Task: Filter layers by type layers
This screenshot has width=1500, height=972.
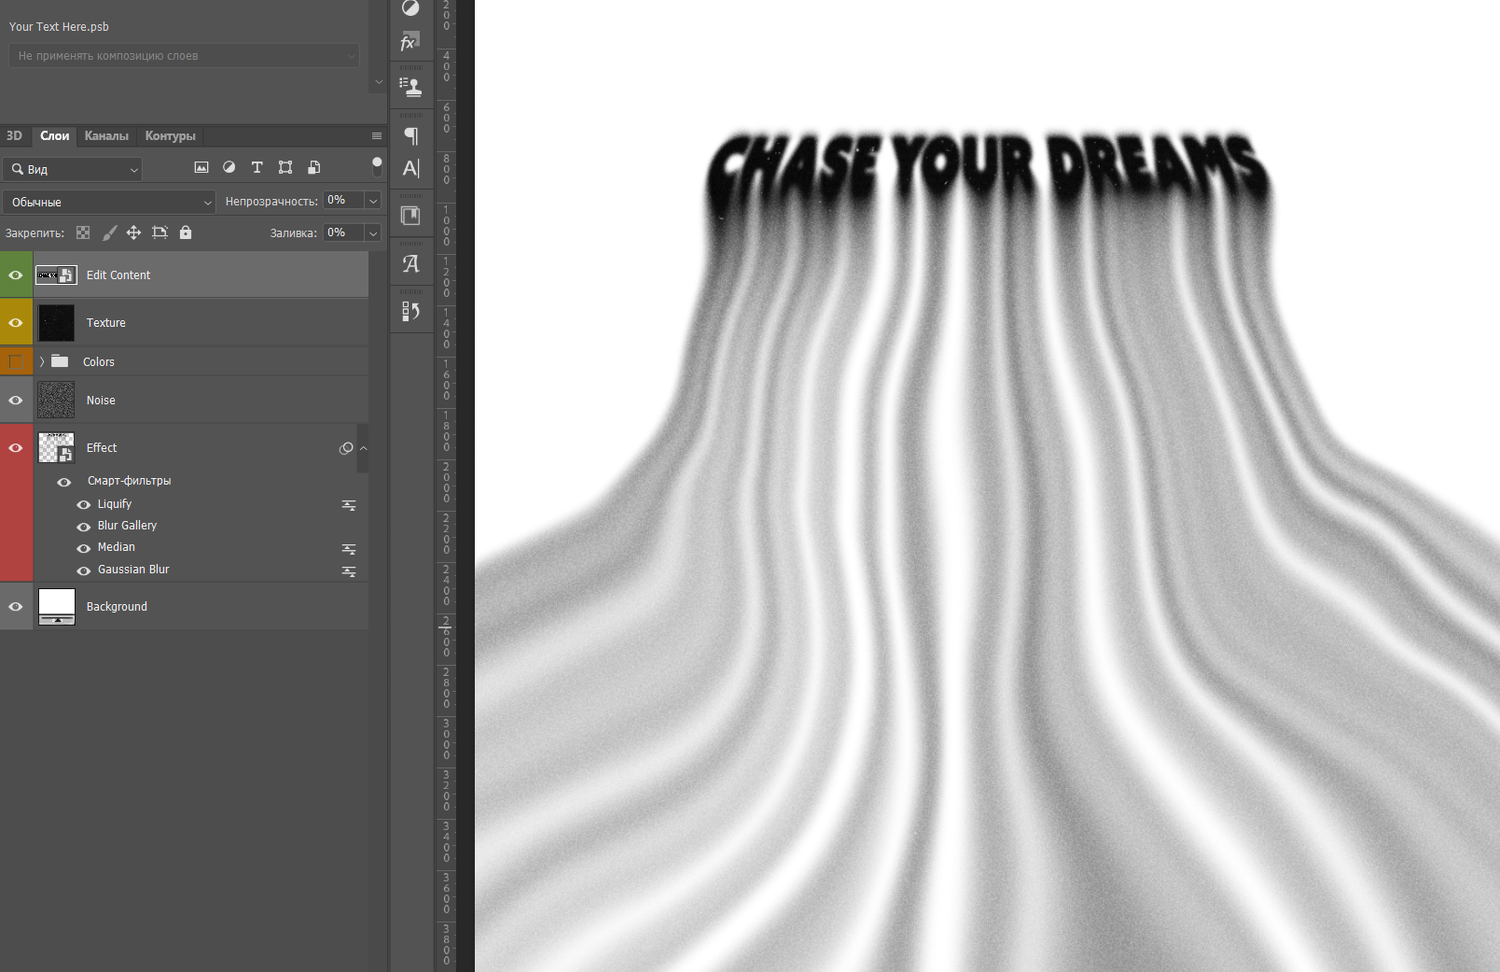Action: 257,168
